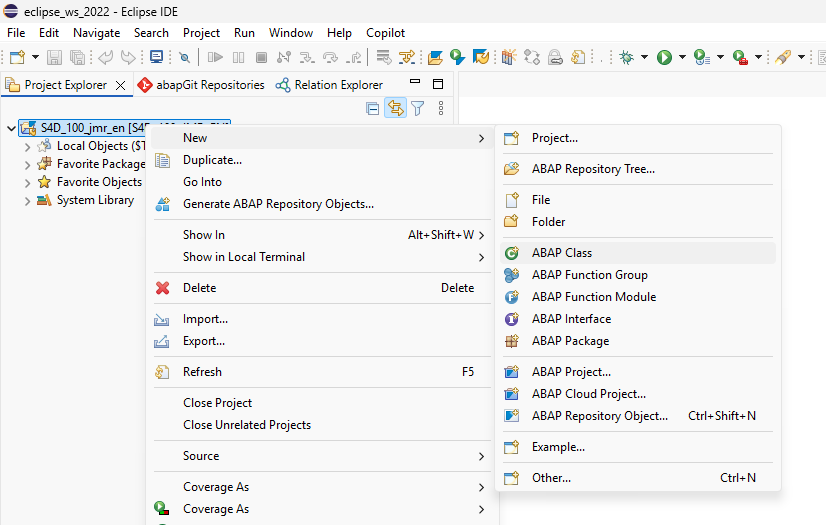Click the Resume debug toolbar icon
826x525 pixels.
215,57
